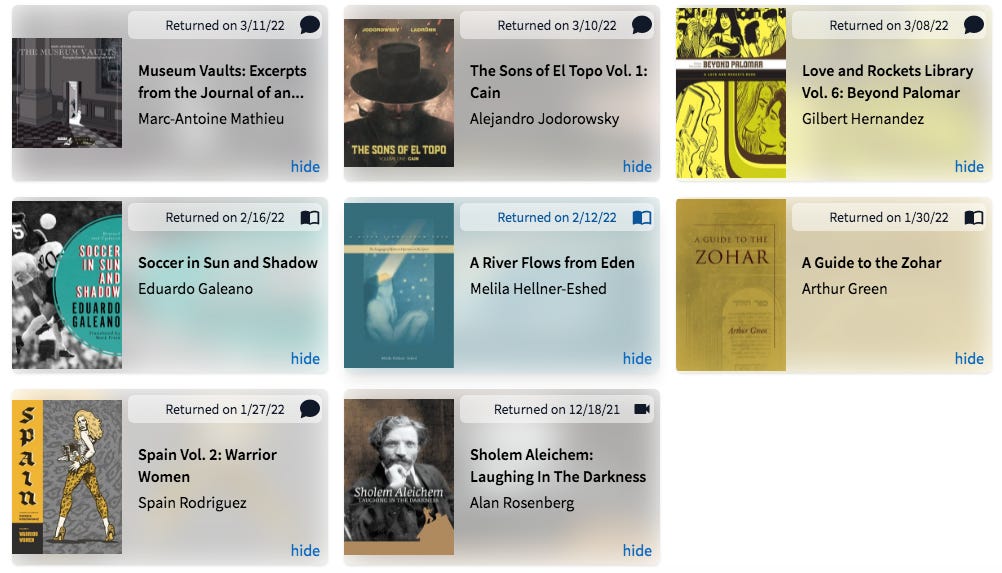Open the Beyond Palomar cover image

tap(731, 93)
